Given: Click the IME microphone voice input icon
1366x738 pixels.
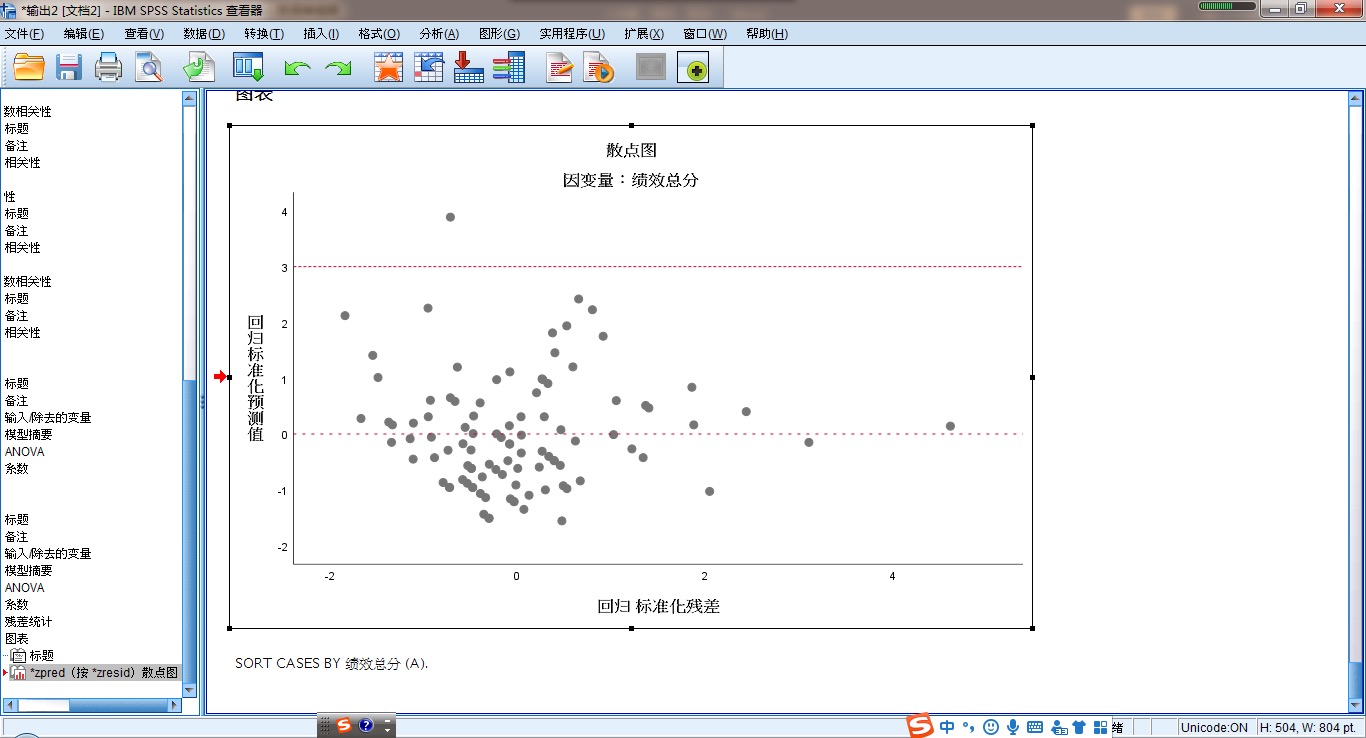Looking at the screenshot, I should coord(1013,727).
